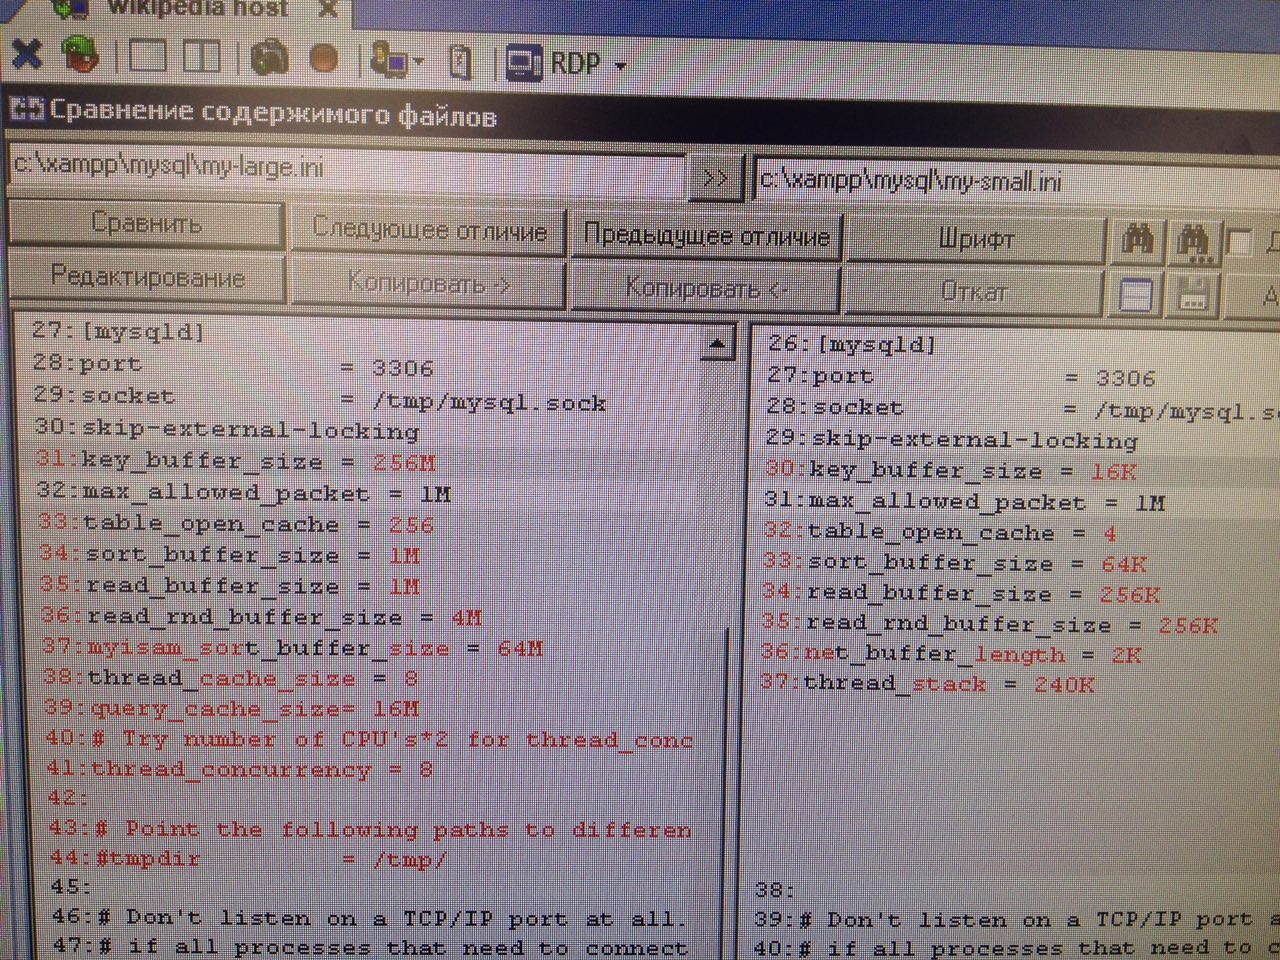Take a screenshot with the camera icon
This screenshot has width=1280, height=960.
click(269, 57)
